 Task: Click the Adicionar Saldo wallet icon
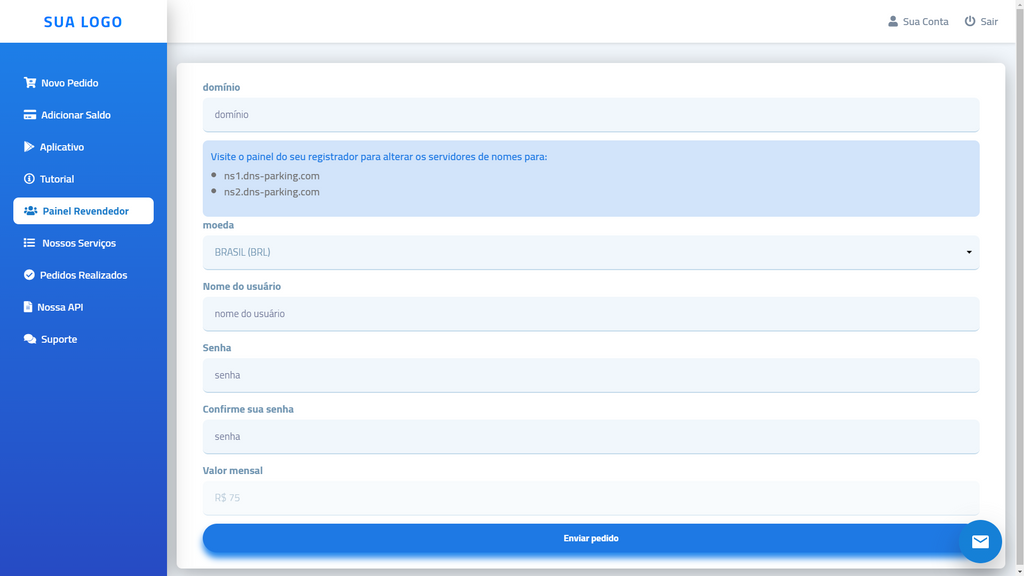29,114
